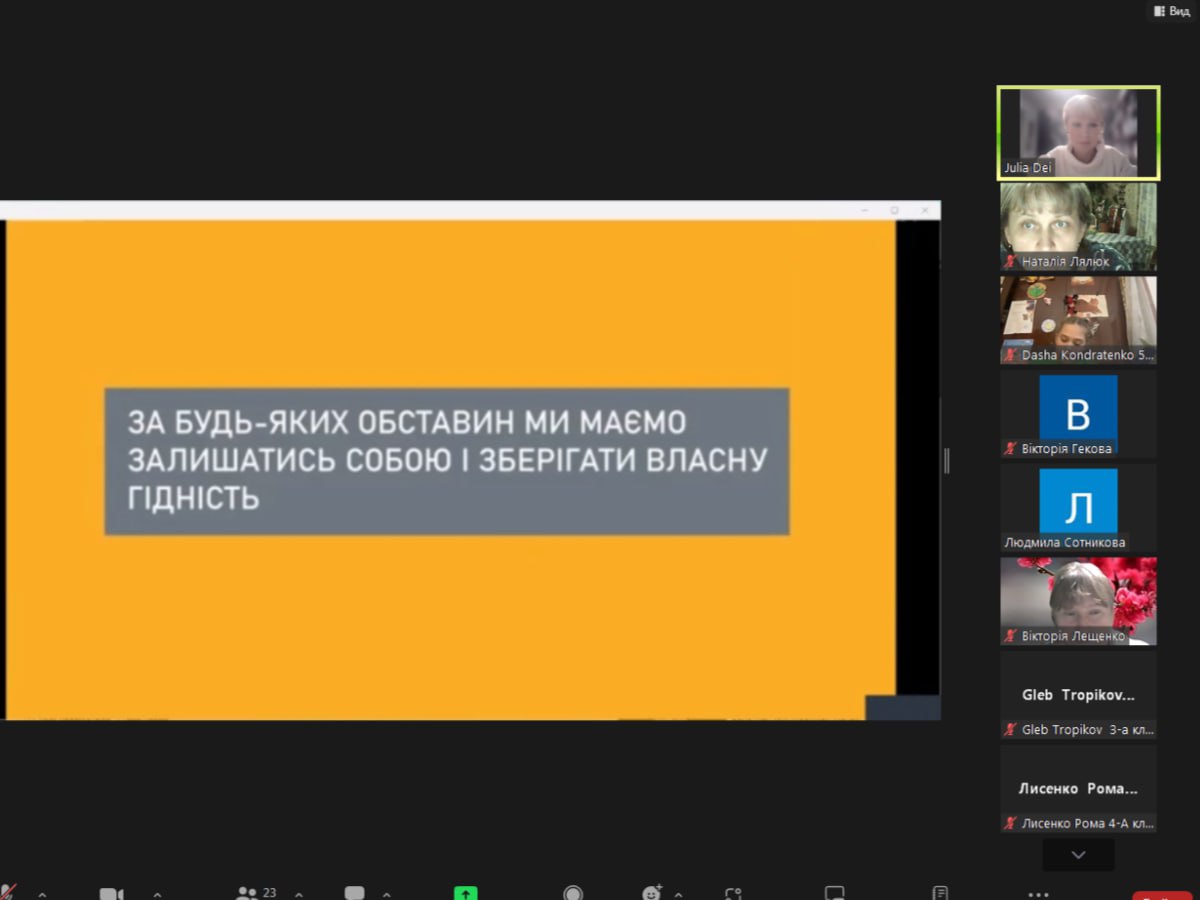This screenshot has width=1200, height=900.
Task: Open the chat panel
Action: pos(355,893)
